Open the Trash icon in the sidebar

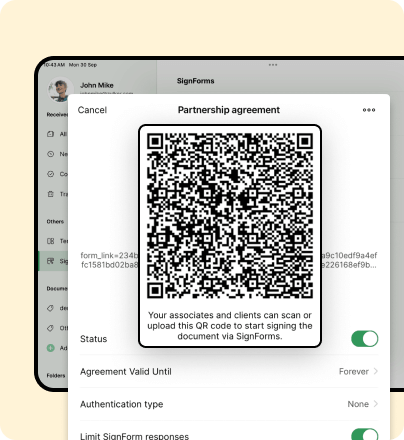pyautogui.click(x=51, y=194)
